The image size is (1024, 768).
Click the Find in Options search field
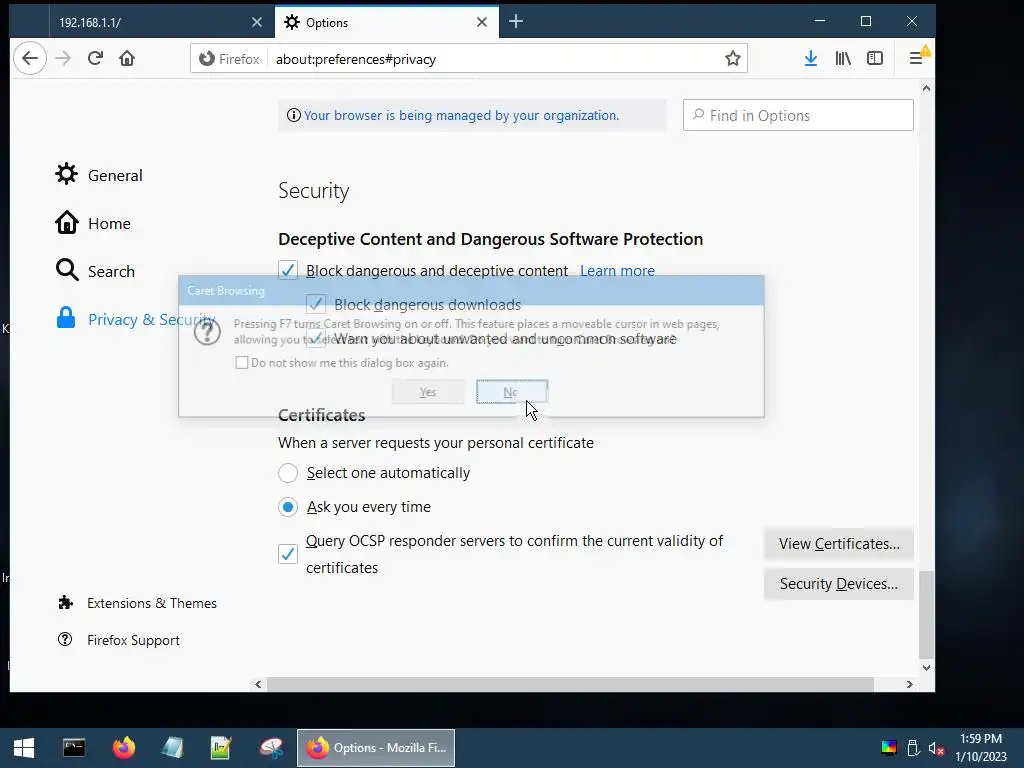(798, 116)
